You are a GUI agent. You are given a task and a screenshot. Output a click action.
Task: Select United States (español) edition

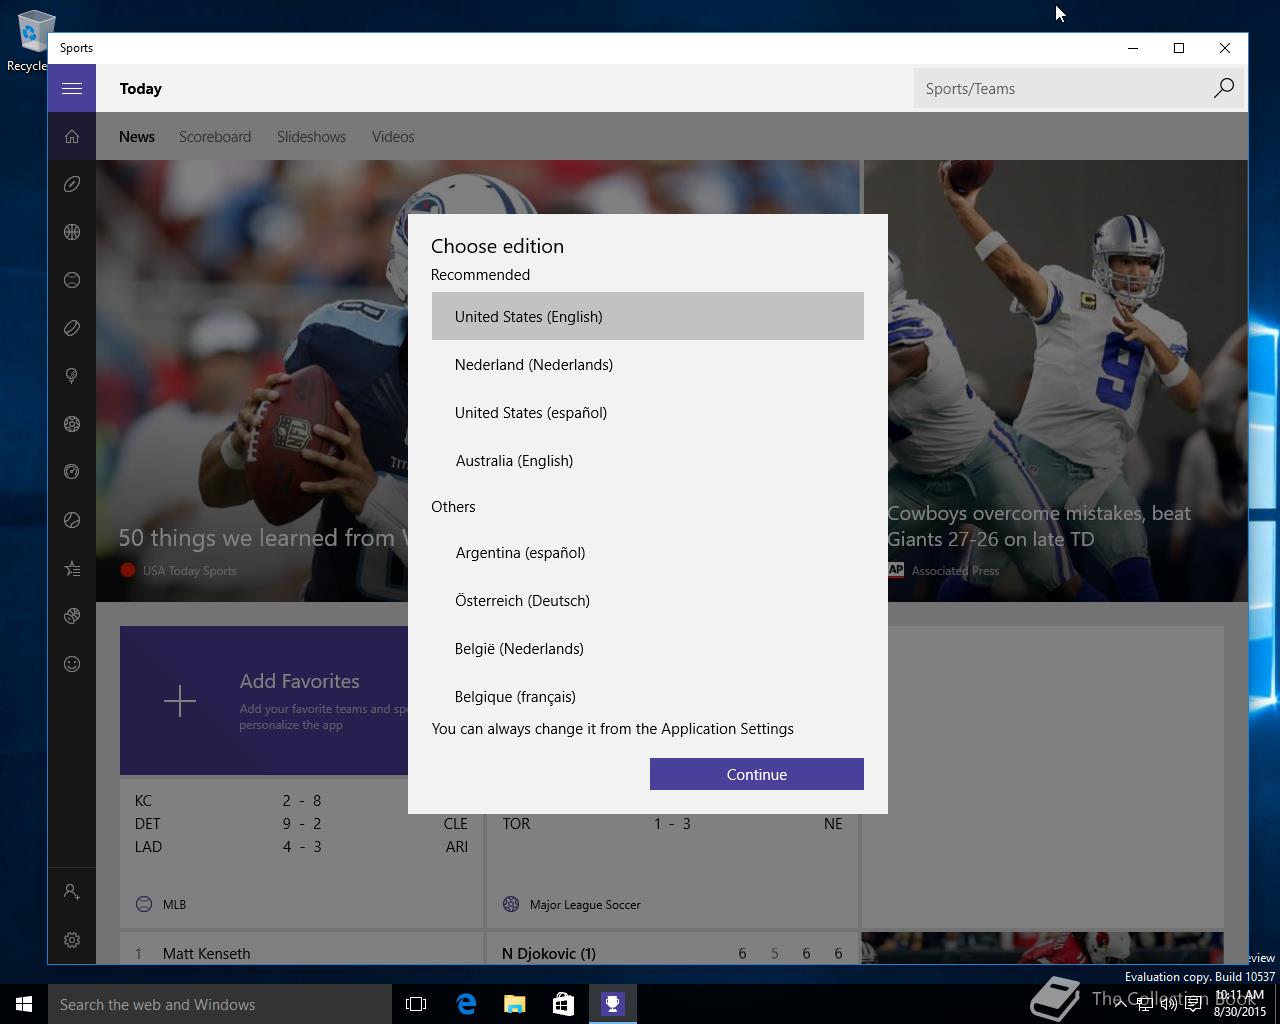pos(648,412)
